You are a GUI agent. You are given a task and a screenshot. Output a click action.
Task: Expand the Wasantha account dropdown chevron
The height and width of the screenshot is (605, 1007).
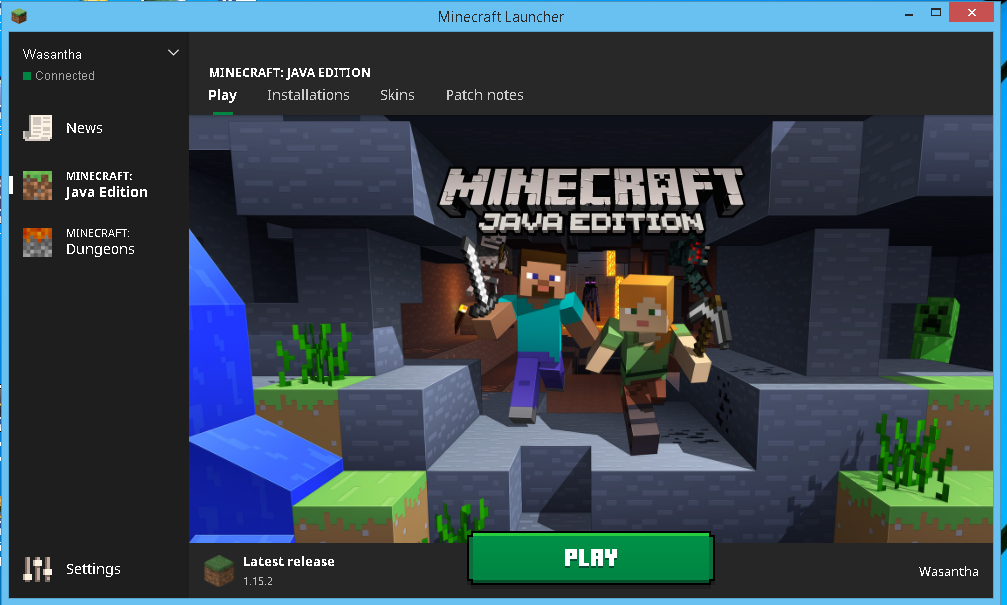tap(173, 53)
